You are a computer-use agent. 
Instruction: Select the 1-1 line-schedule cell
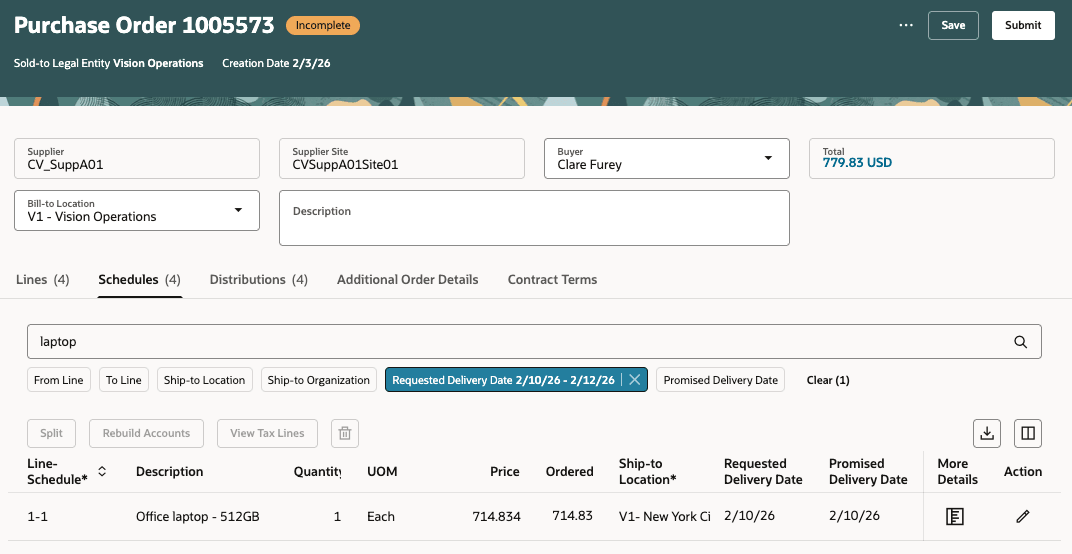tap(38, 516)
